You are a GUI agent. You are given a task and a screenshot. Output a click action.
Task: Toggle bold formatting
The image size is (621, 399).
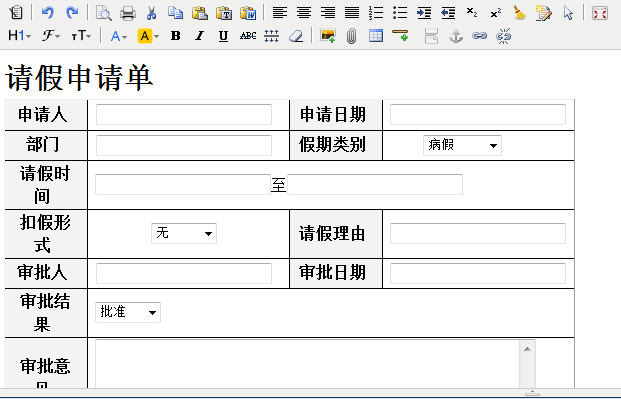[175, 36]
